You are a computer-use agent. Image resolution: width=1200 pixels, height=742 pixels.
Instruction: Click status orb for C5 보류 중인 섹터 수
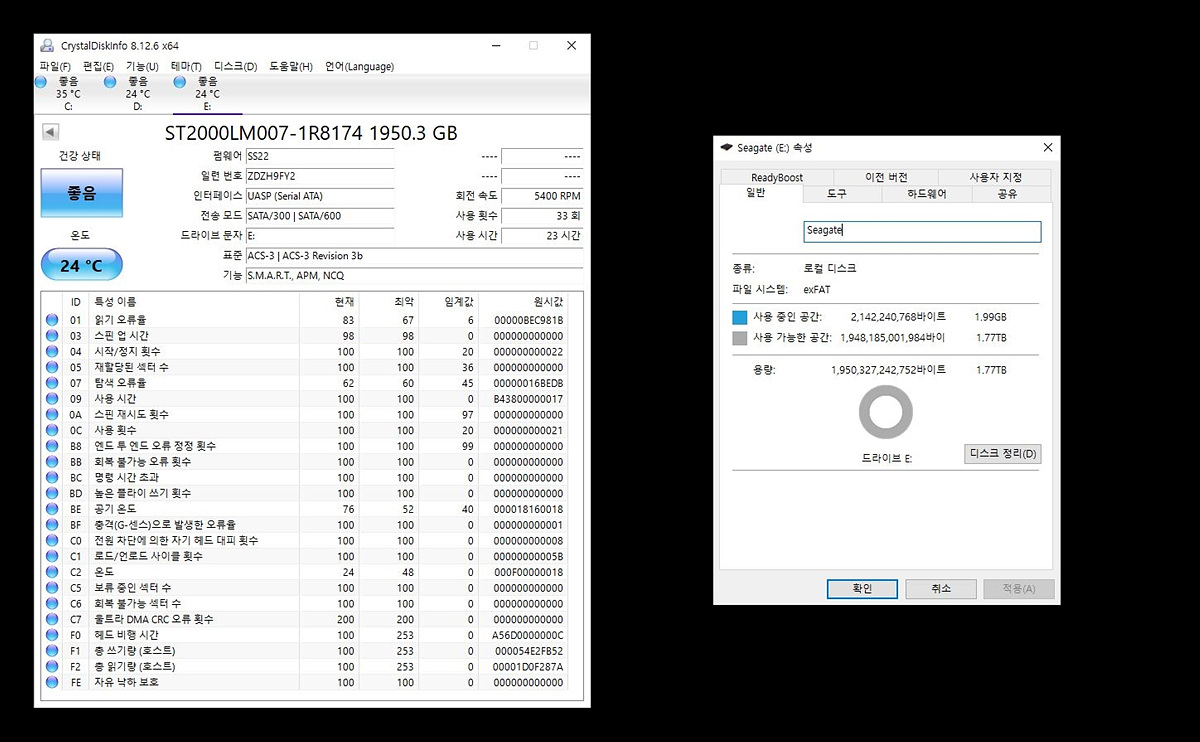[x=52, y=588]
